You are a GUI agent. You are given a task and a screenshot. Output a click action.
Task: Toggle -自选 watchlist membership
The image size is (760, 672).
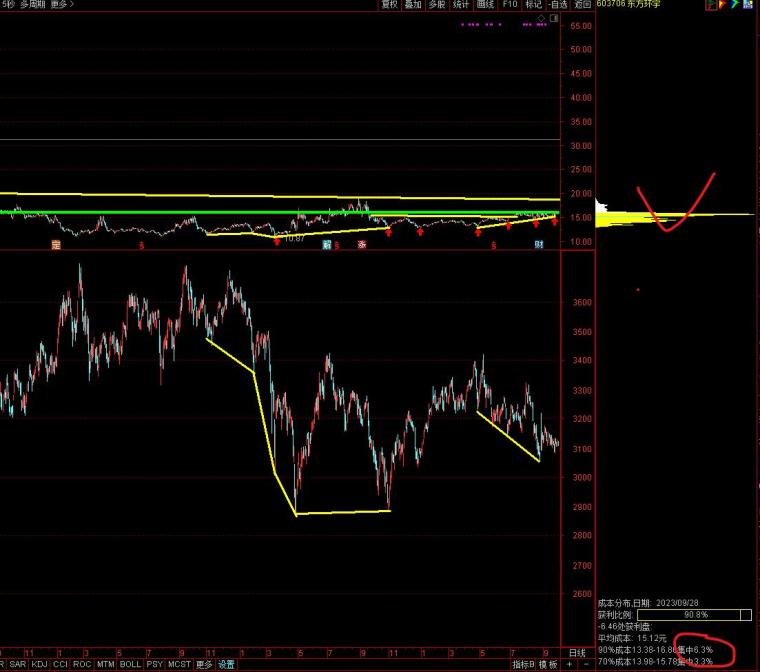click(x=558, y=4)
